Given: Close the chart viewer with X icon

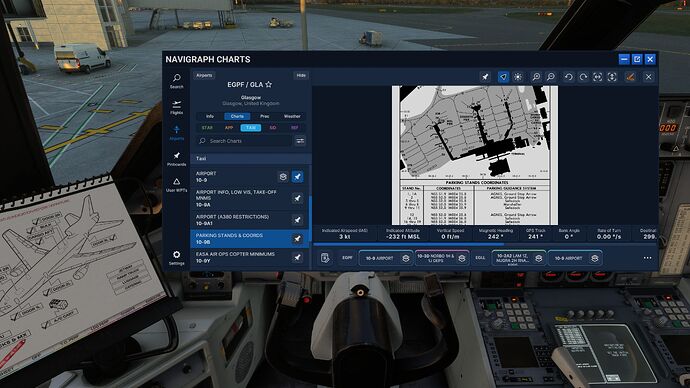Looking at the screenshot, I should pyautogui.click(x=649, y=77).
